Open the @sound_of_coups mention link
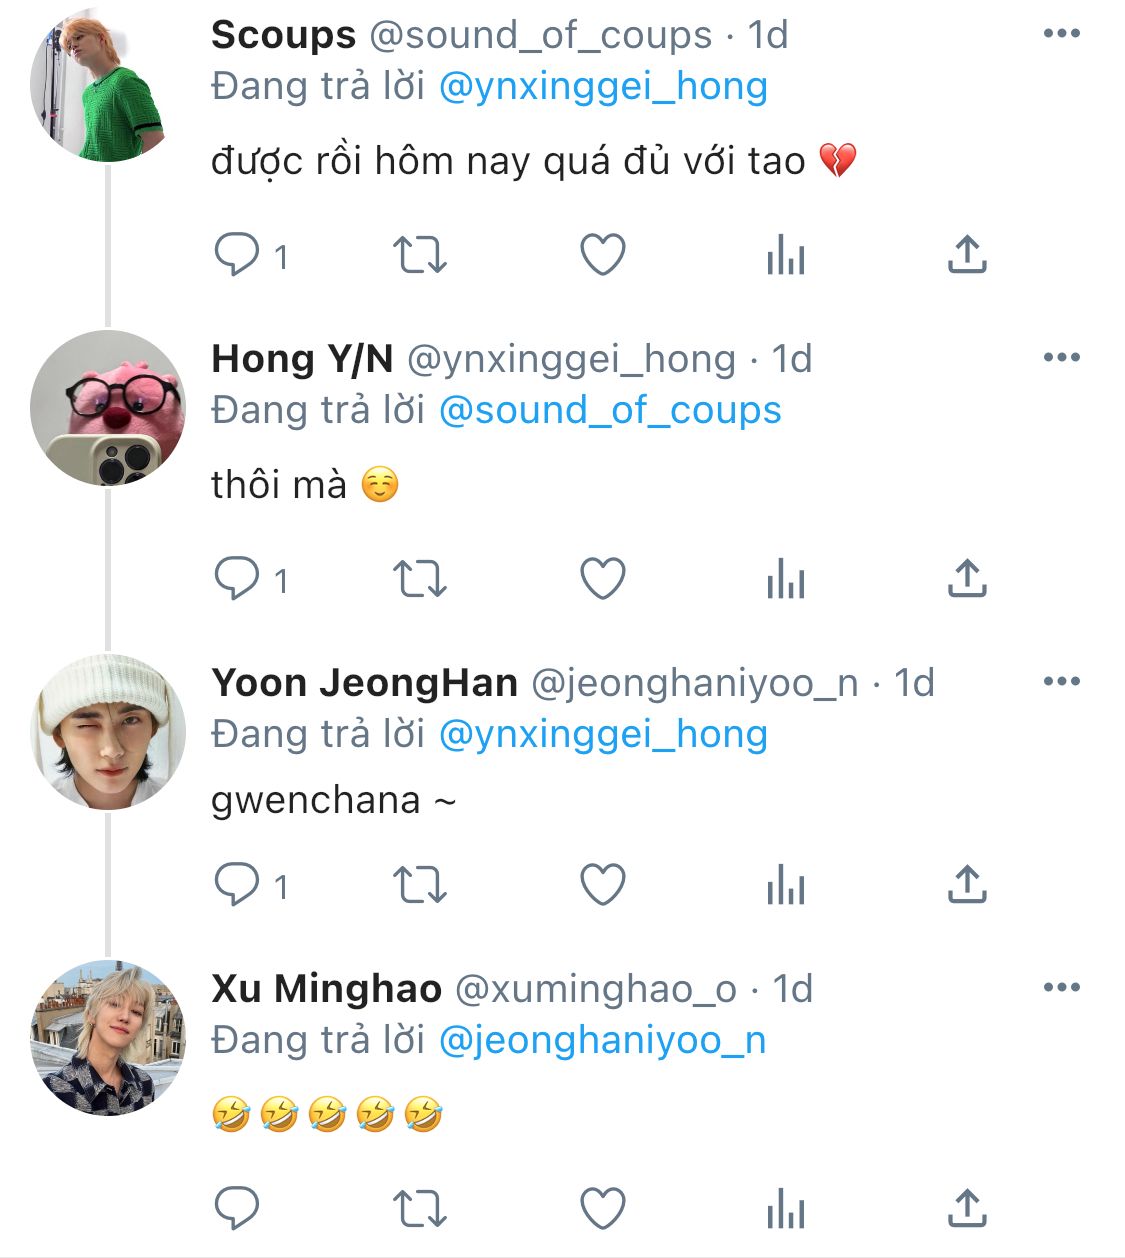Screen dimensions: 1125x1258 (x=610, y=411)
